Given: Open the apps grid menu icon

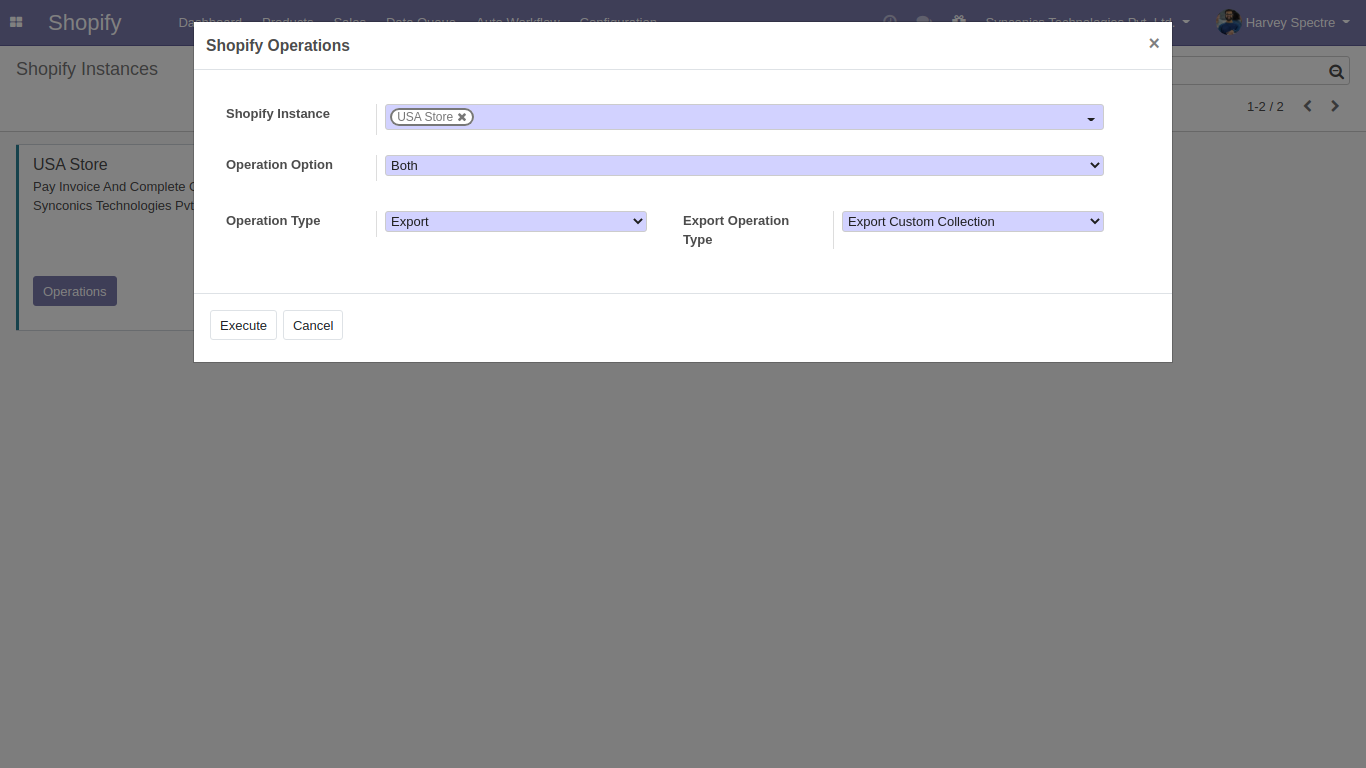Looking at the screenshot, I should click(16, 22).
